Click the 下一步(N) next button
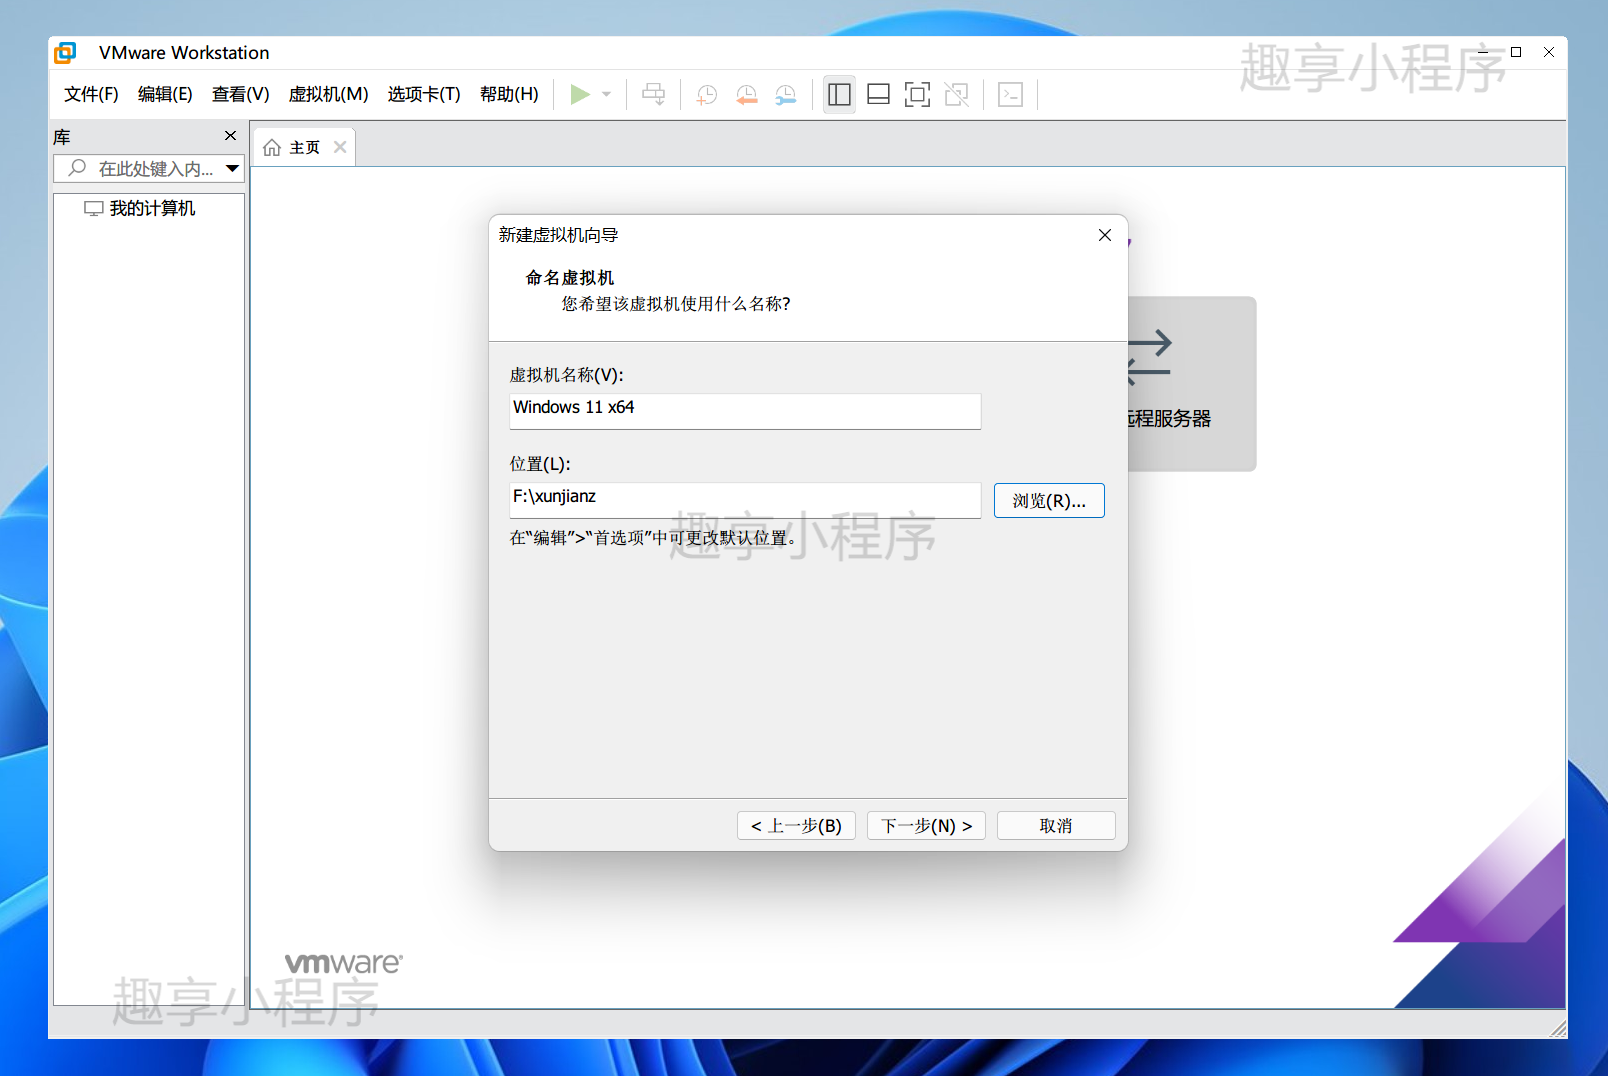 [926, 825]
